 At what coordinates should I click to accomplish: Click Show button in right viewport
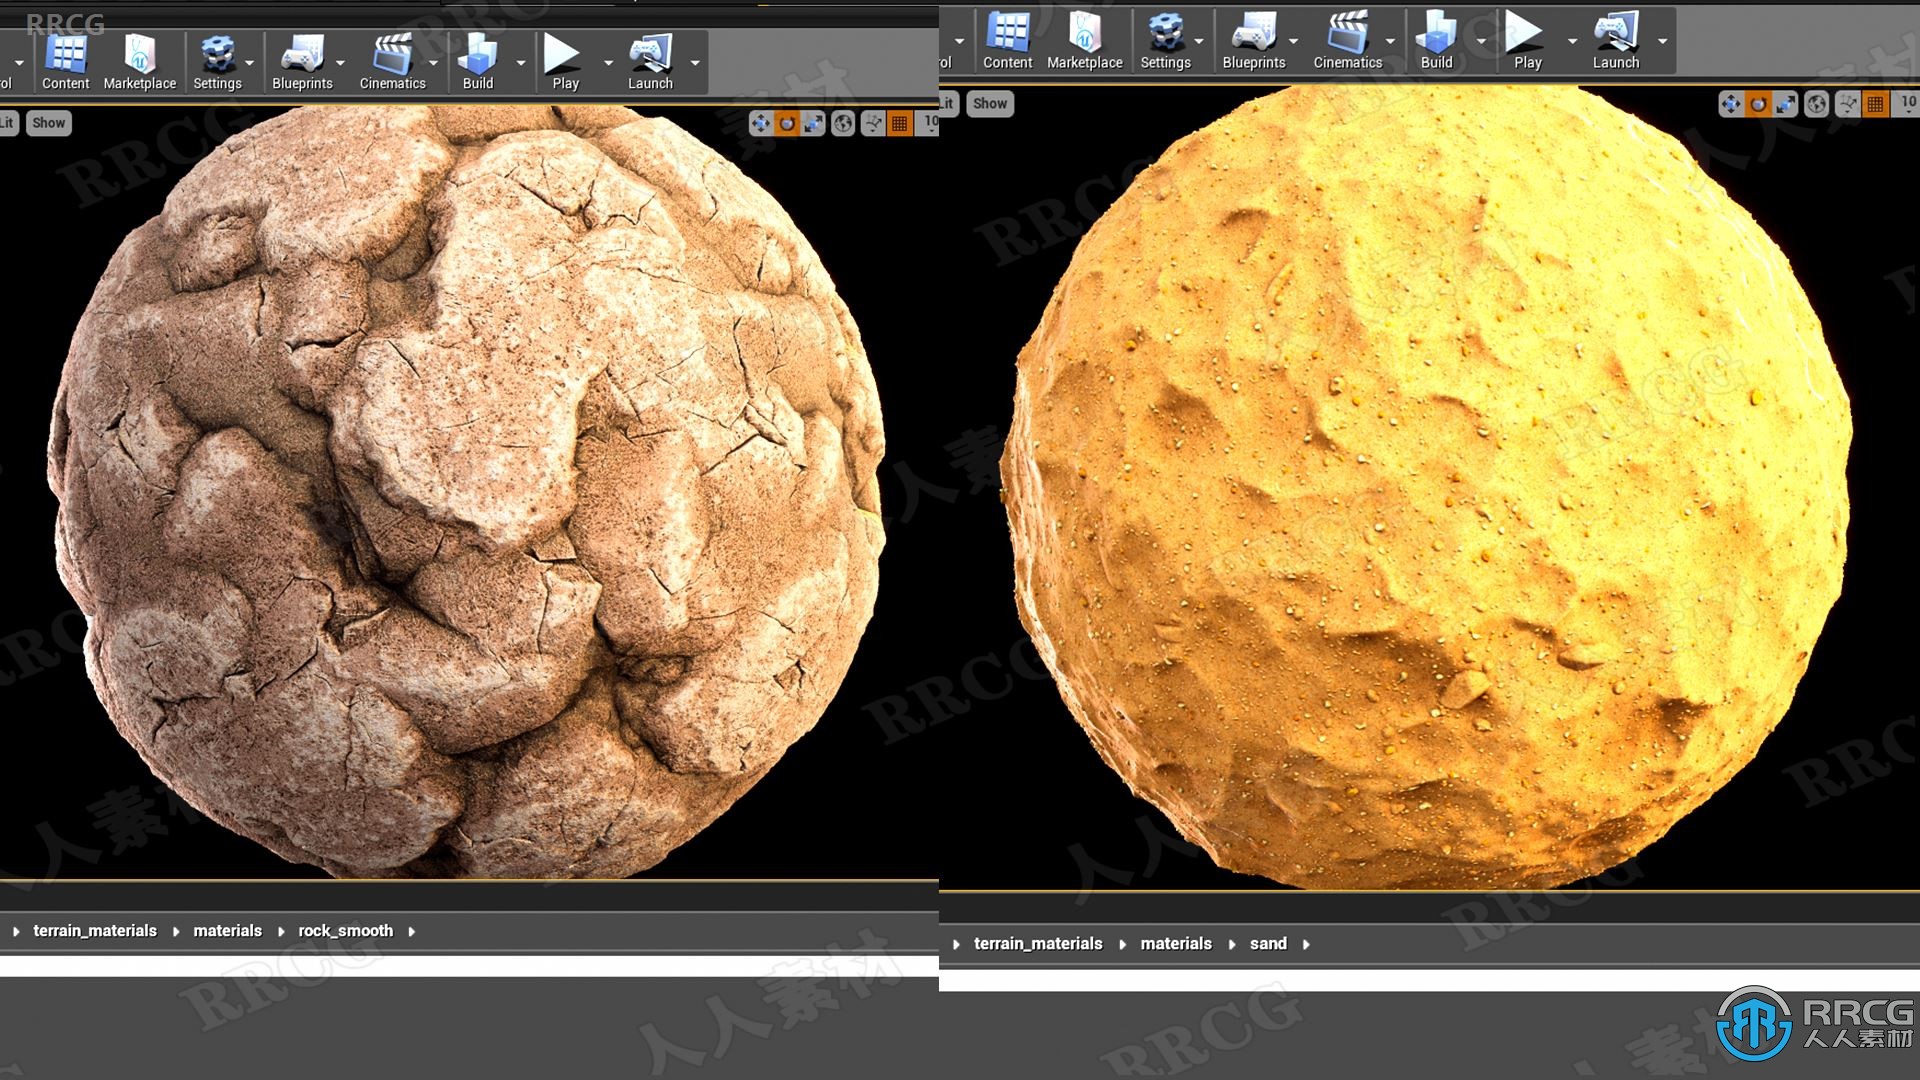point(992,103)
